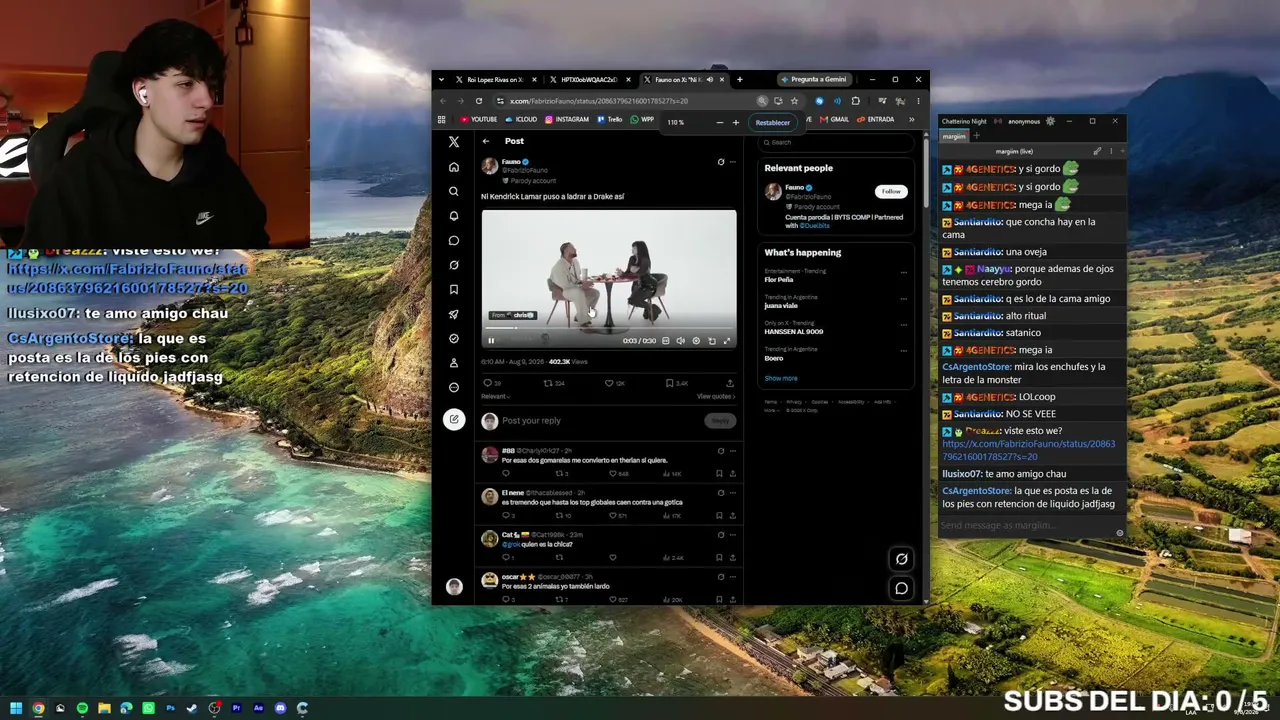Reload the page in the browser
Viewport: 1280px width, 720px height.
479,101
